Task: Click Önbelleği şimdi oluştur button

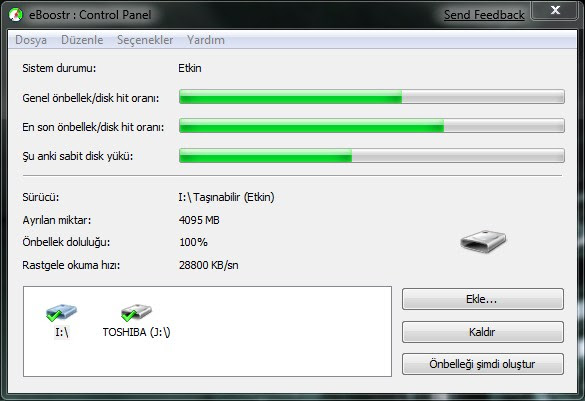Action: coord(483,364)
